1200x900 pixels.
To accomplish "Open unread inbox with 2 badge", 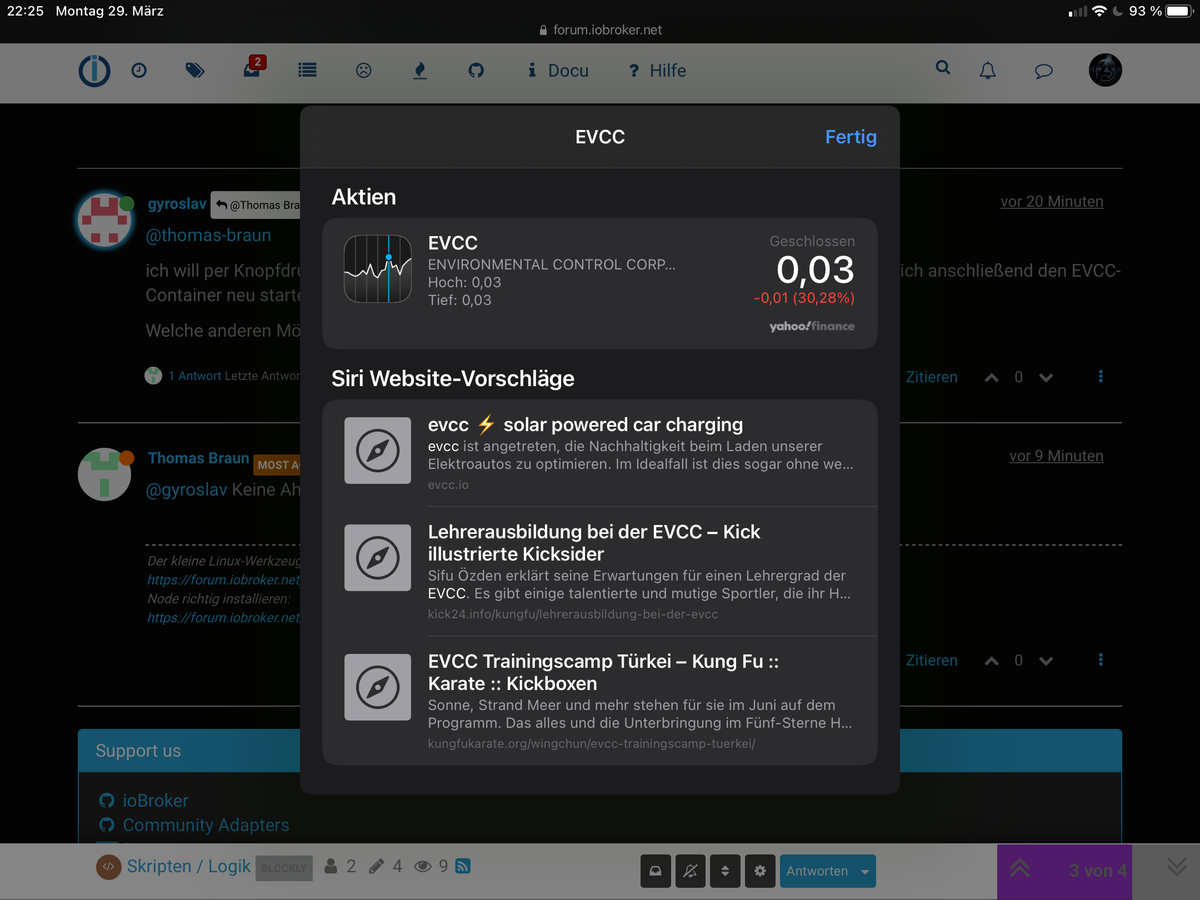I will (252, 69).
